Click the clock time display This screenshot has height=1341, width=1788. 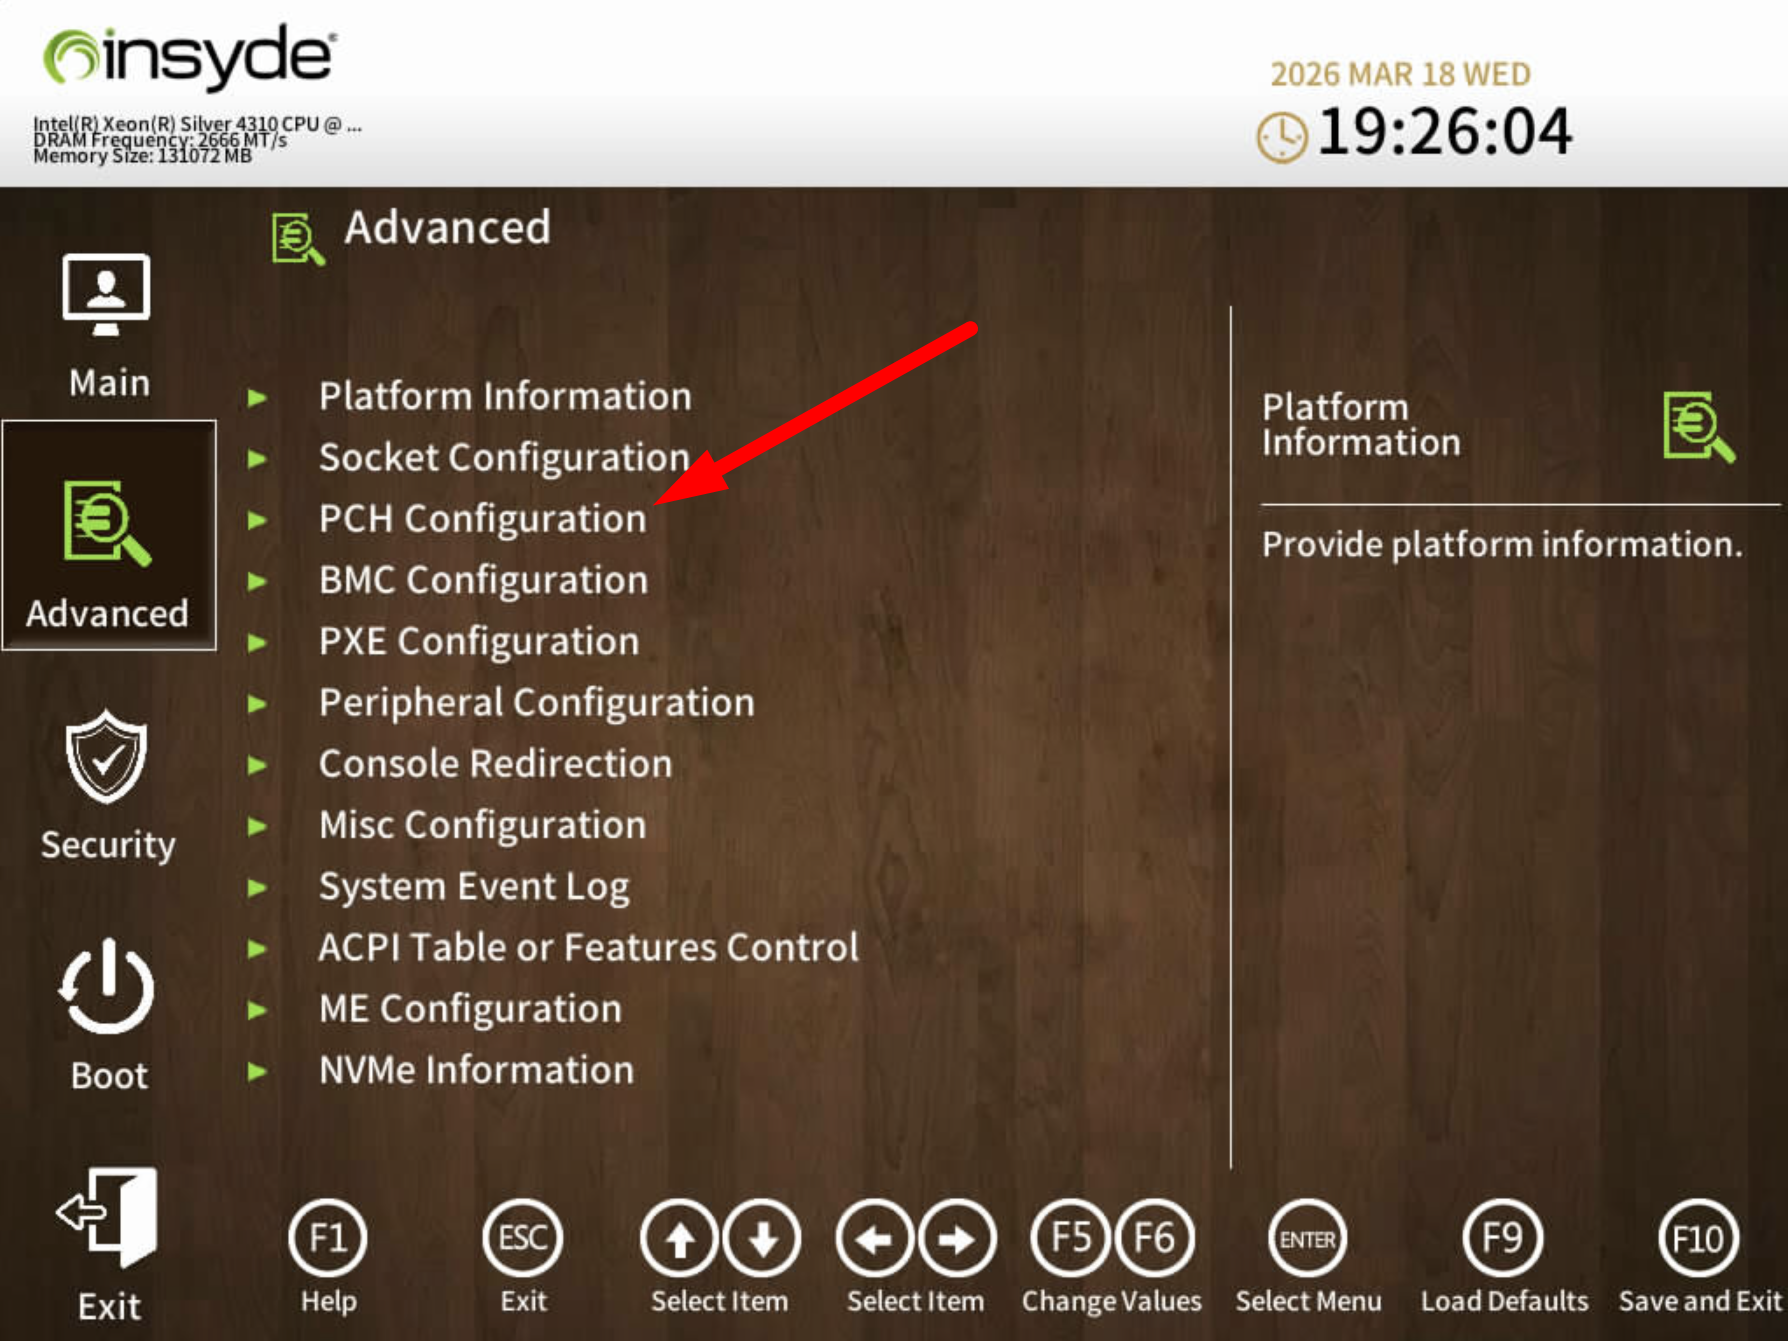coord(1443,132)
